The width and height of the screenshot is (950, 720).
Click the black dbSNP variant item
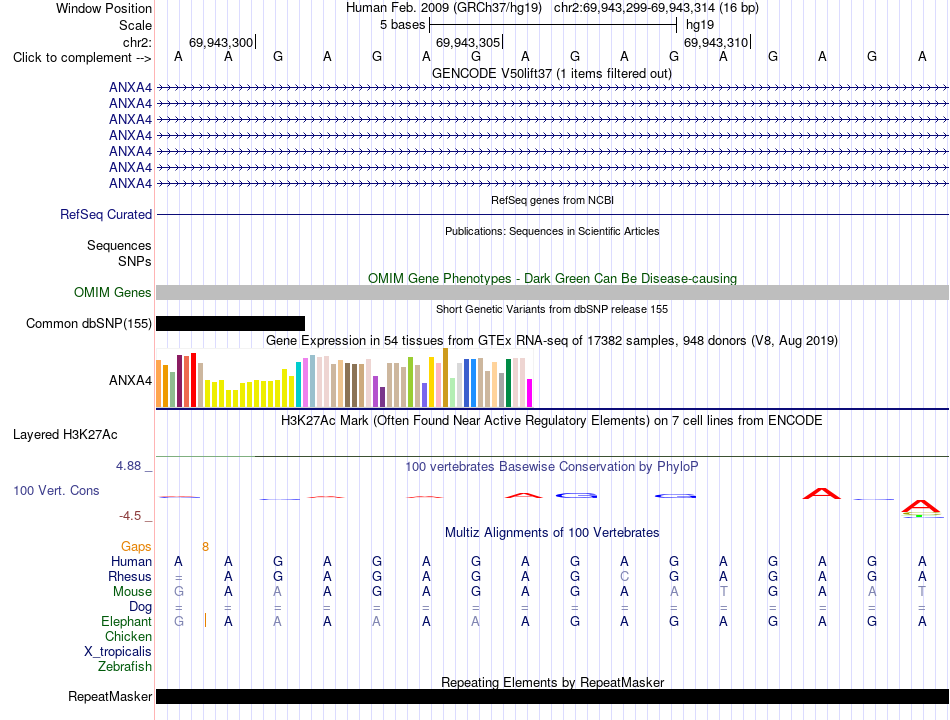pos(230,324)
